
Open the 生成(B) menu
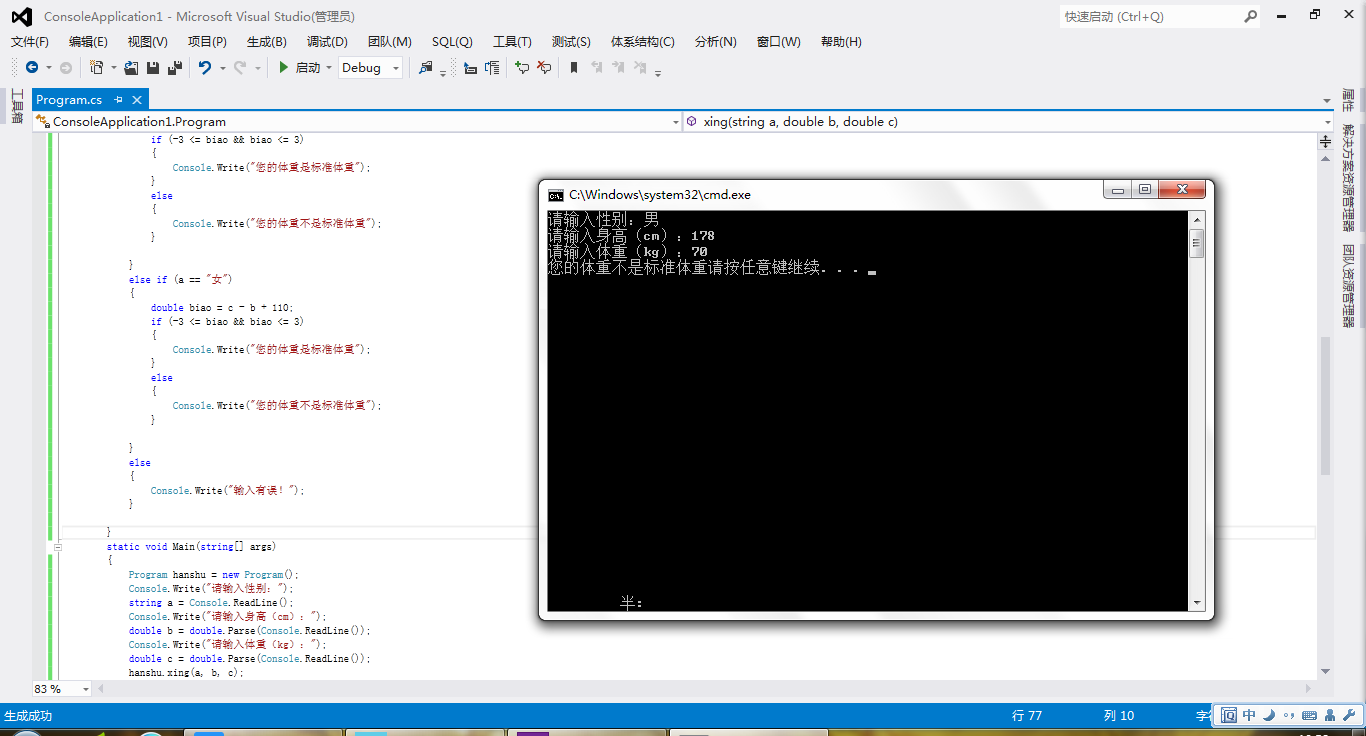tap(267, 42)
